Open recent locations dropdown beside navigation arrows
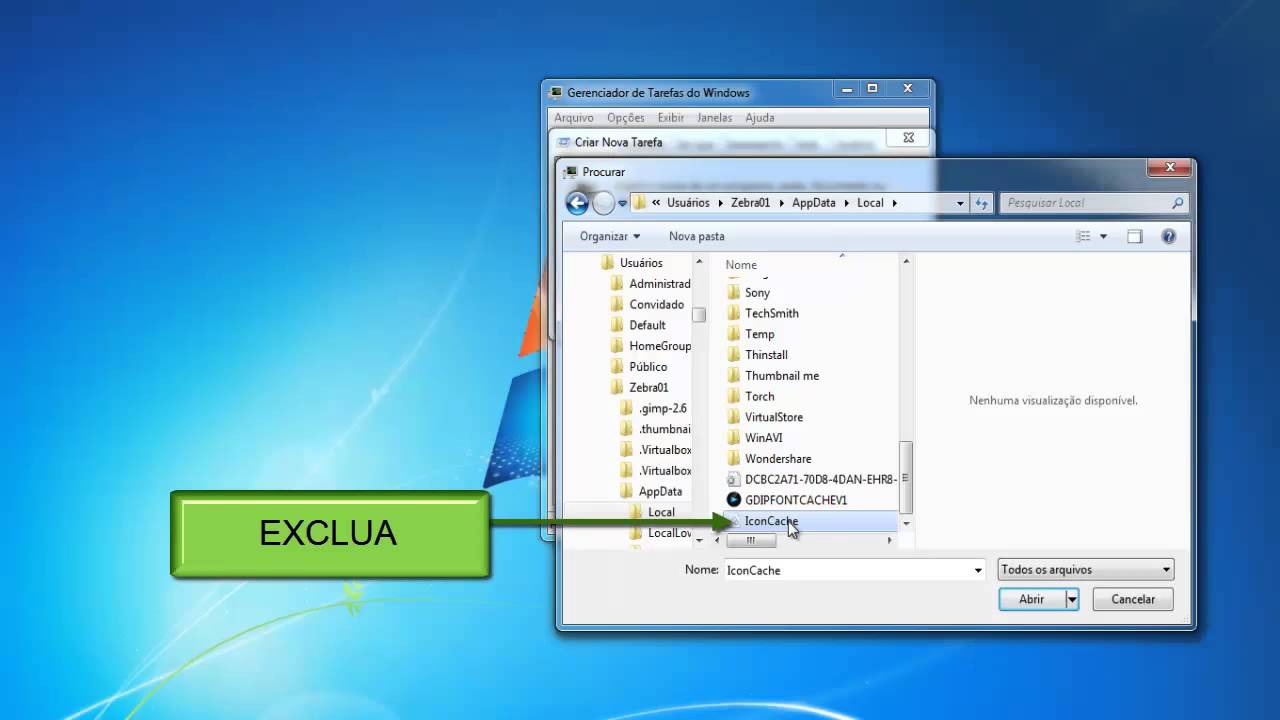Image resolution: width=1280 pixels, height=720 pixels. point(622,203)
